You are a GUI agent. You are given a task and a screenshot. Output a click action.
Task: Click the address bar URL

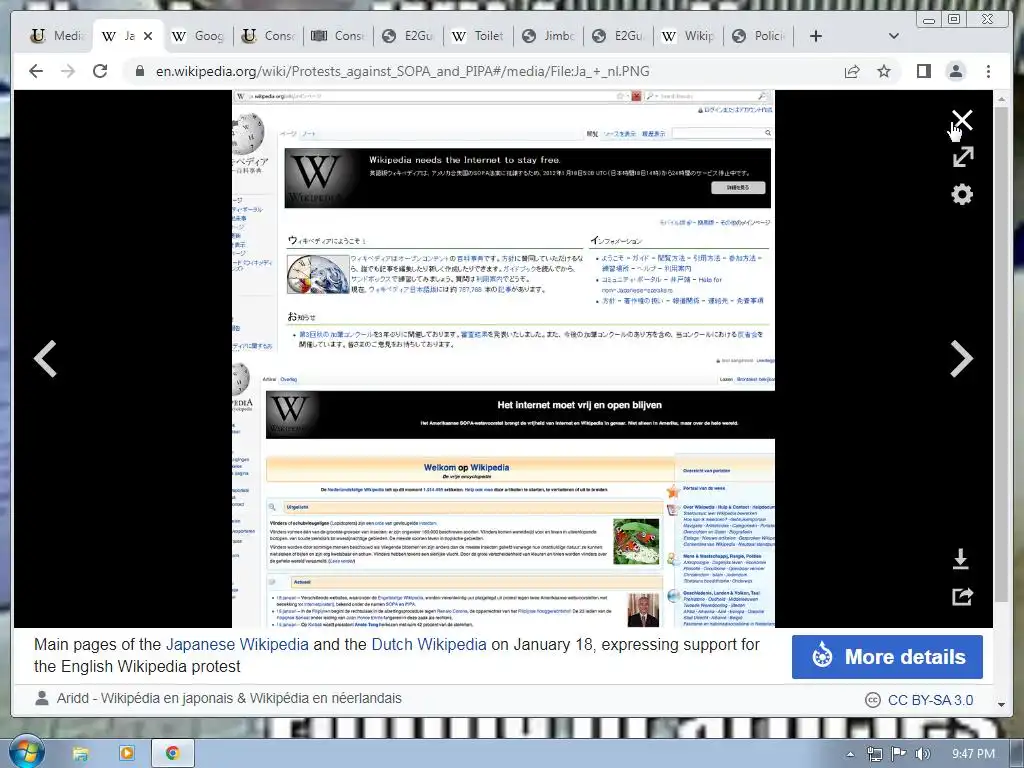402,71
